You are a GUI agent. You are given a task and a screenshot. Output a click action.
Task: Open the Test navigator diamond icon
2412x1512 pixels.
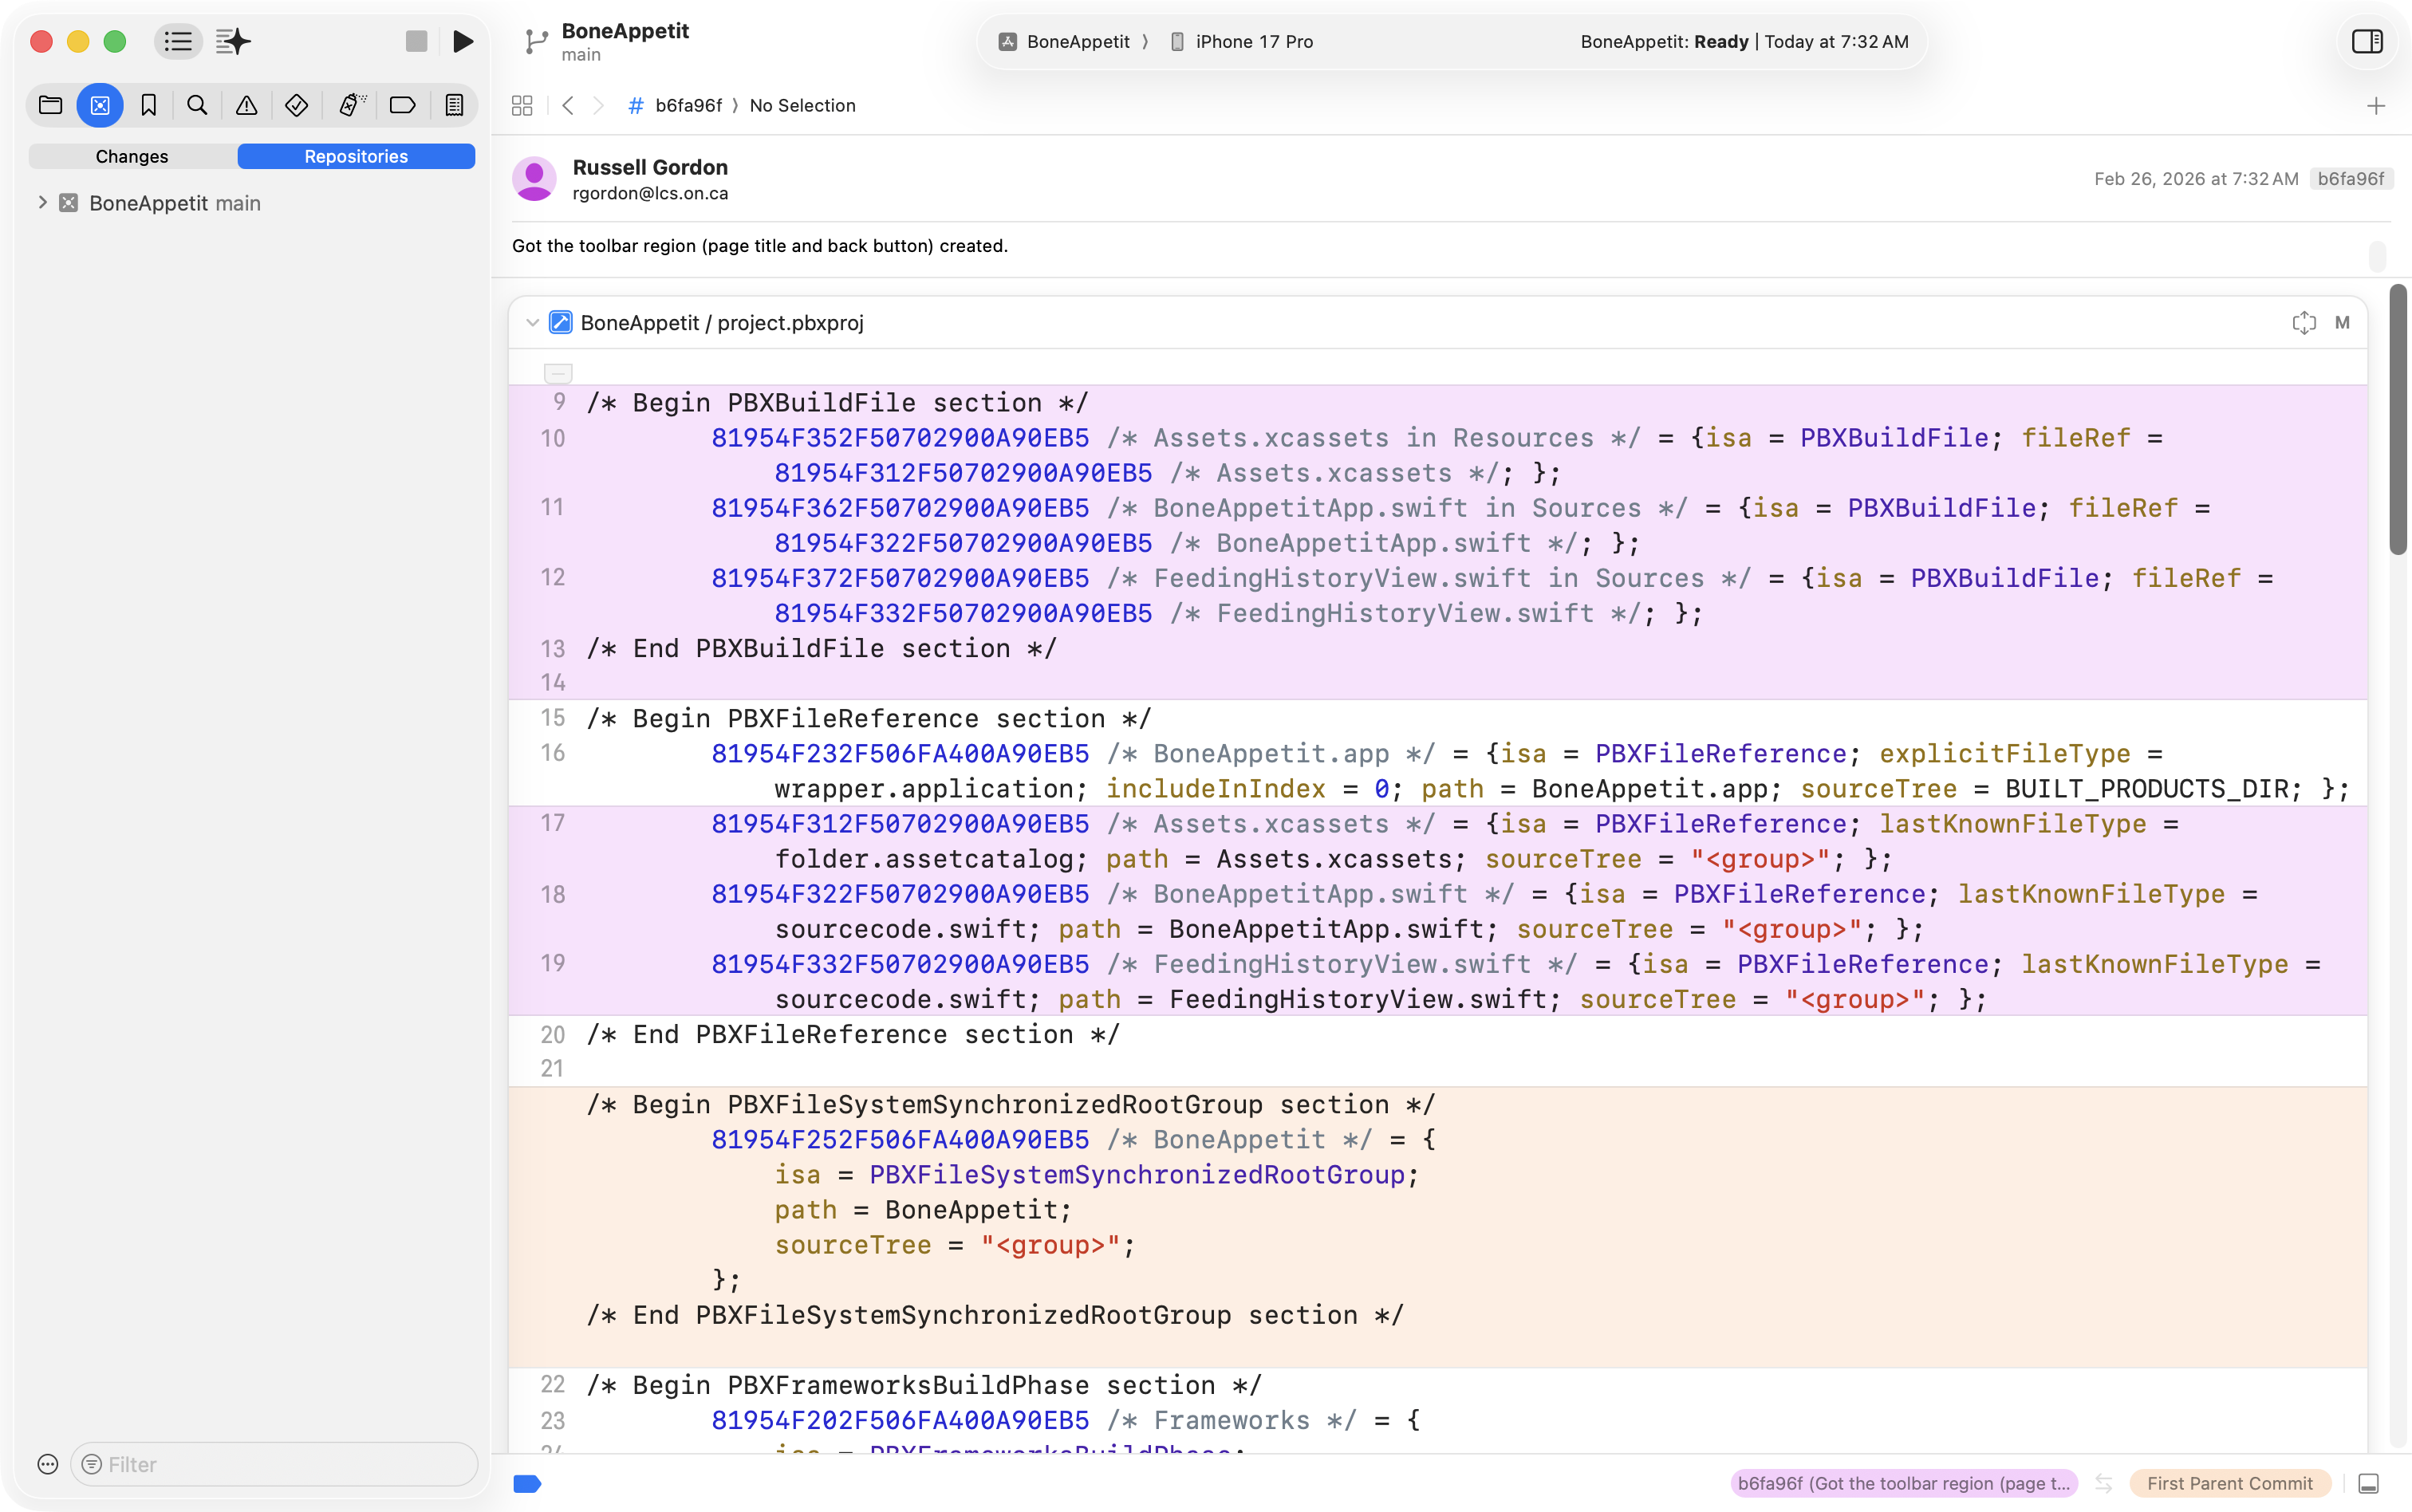[296, 105]
